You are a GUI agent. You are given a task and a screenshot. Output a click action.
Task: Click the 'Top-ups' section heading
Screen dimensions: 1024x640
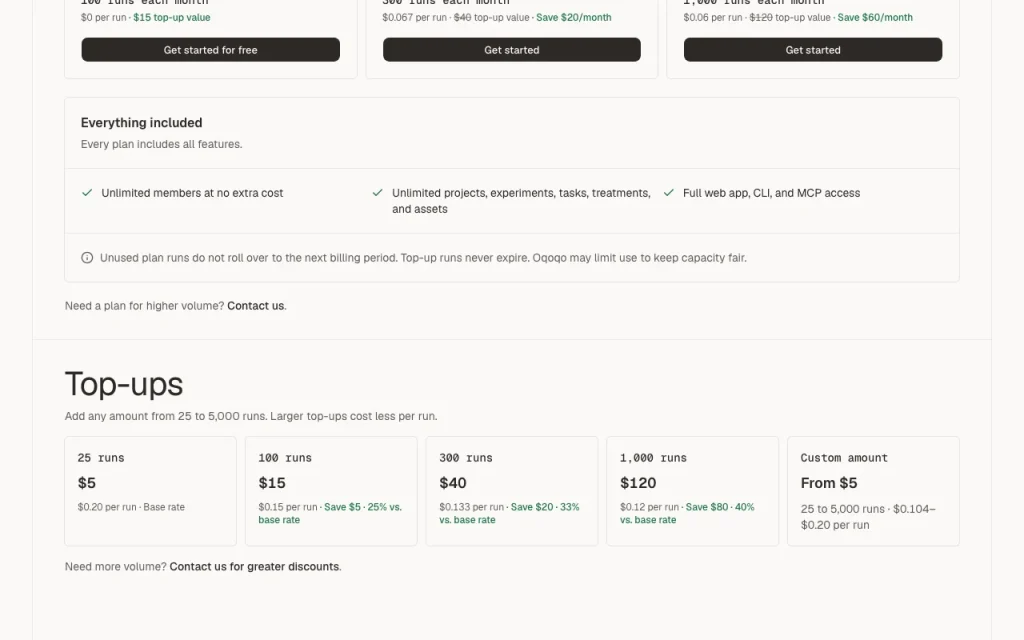124,384
